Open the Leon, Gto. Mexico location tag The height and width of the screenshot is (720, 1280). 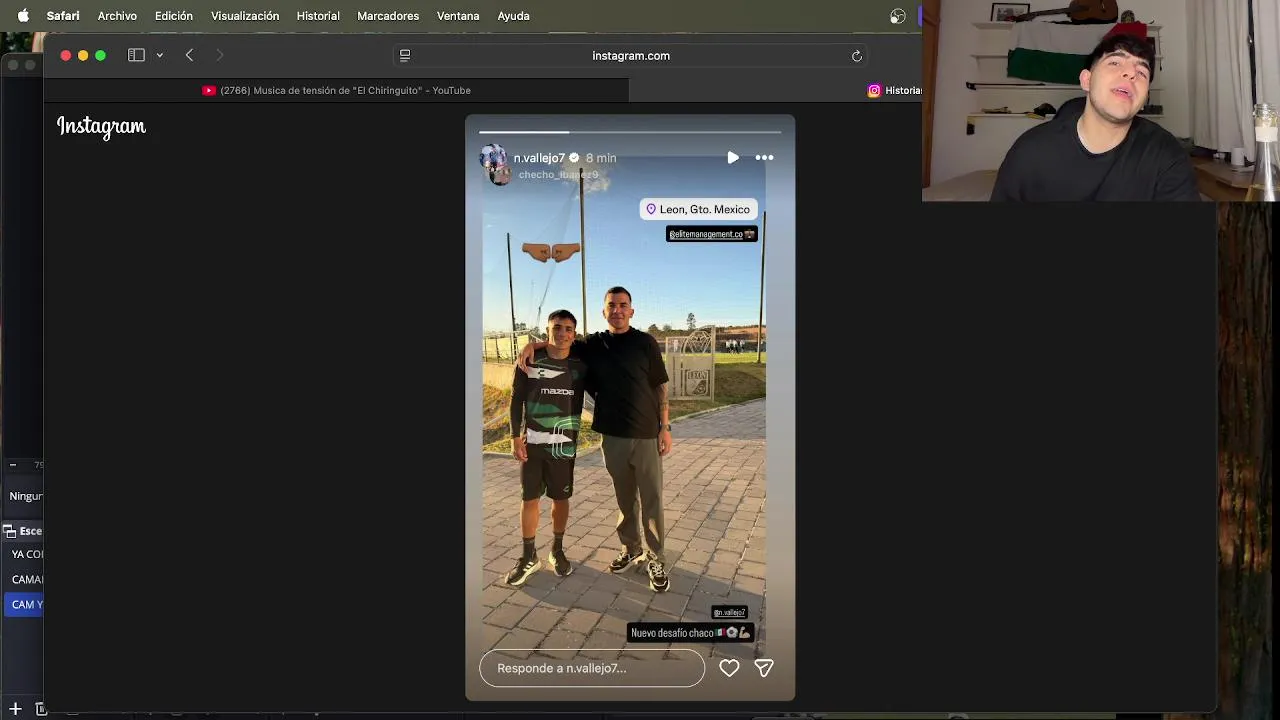pos(698,209)
